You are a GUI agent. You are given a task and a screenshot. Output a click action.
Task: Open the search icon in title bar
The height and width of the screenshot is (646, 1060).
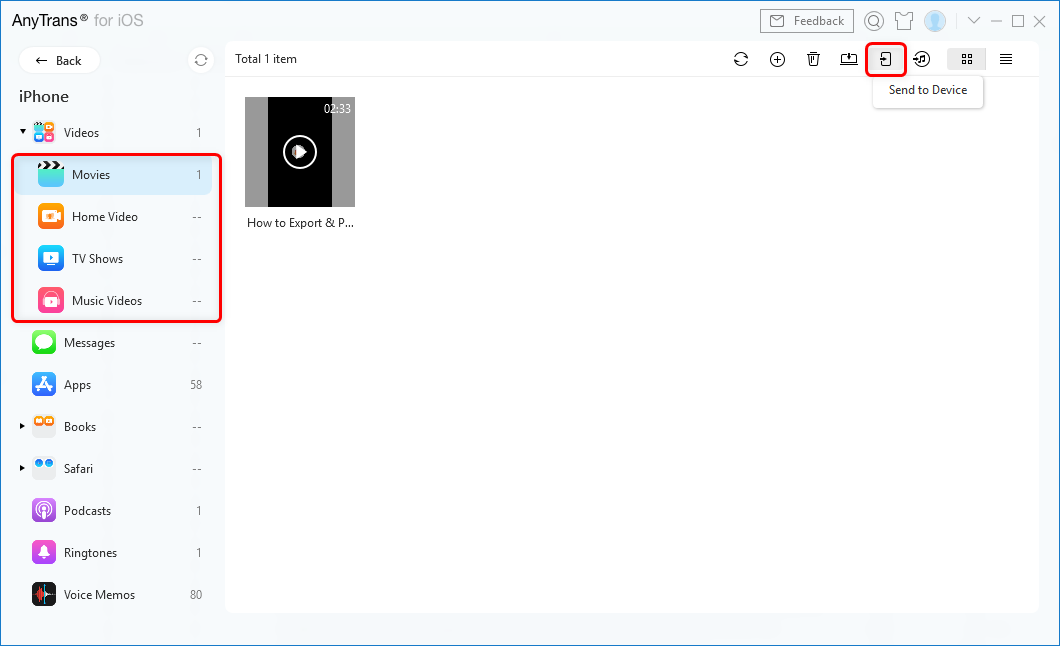pos(874,21)
